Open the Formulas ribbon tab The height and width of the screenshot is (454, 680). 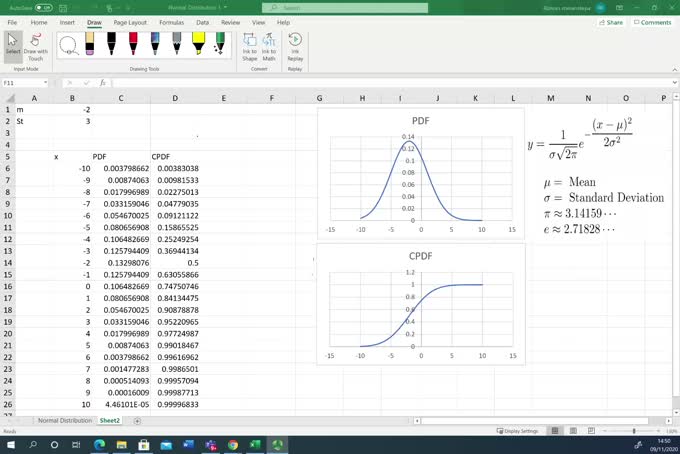171,21
